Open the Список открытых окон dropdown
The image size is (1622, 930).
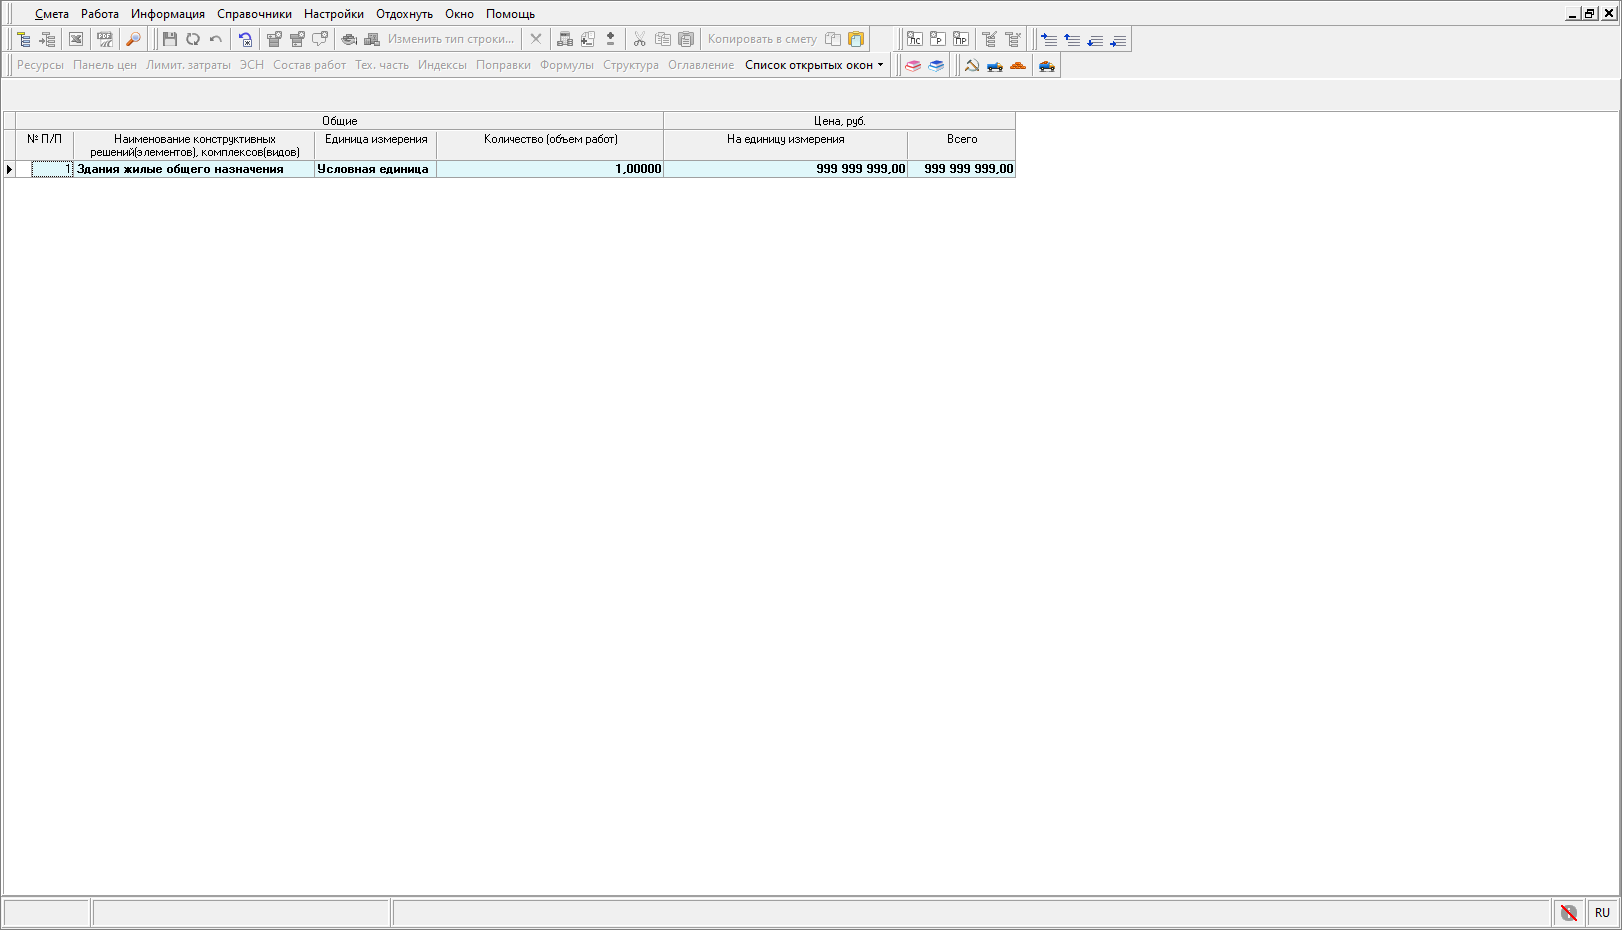pos(814,65)
